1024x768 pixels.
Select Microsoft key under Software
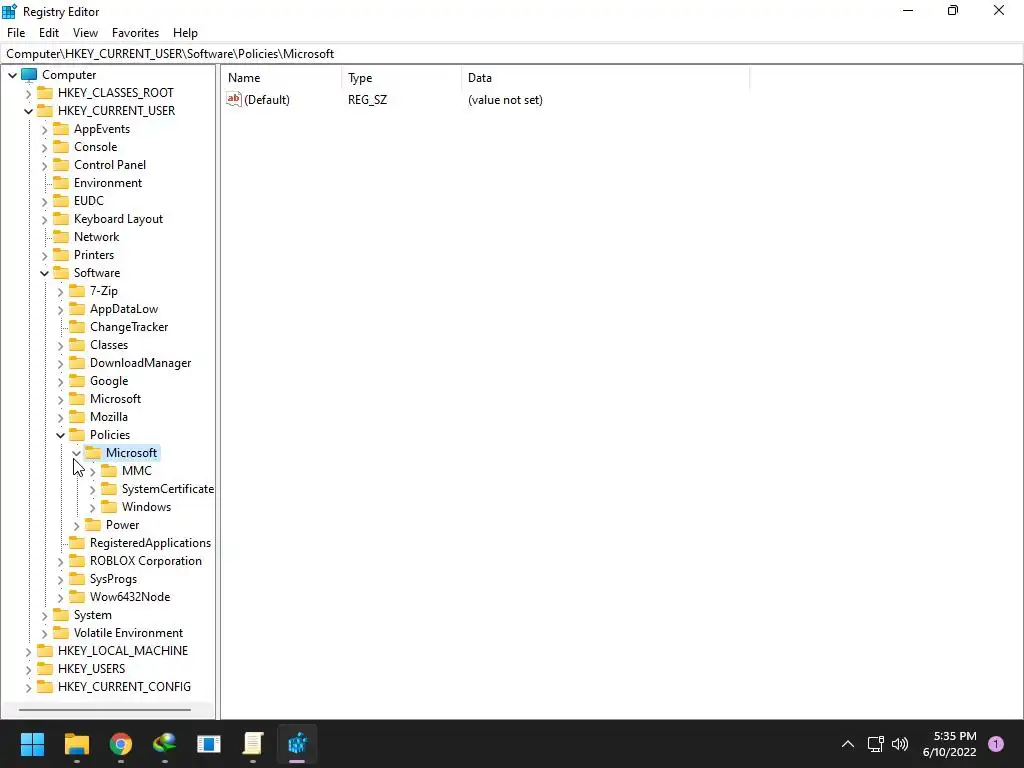(x=115, y=398)
